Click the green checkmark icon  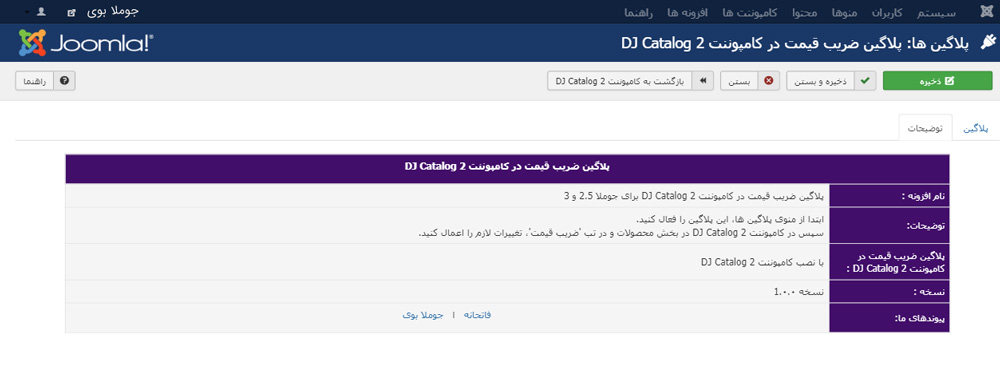coord(865,81)
